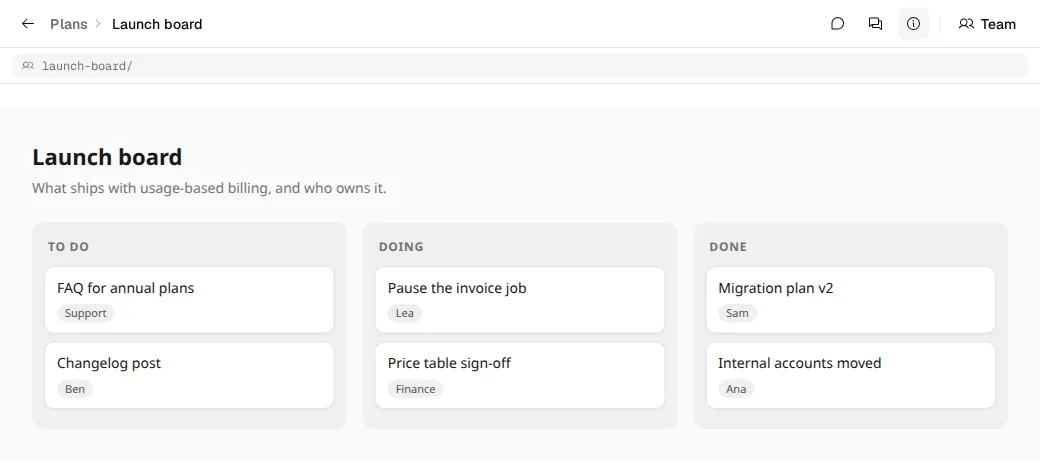The image size is (1040, 470).
Task: Click the DONE column header
Action: (728, 247)
